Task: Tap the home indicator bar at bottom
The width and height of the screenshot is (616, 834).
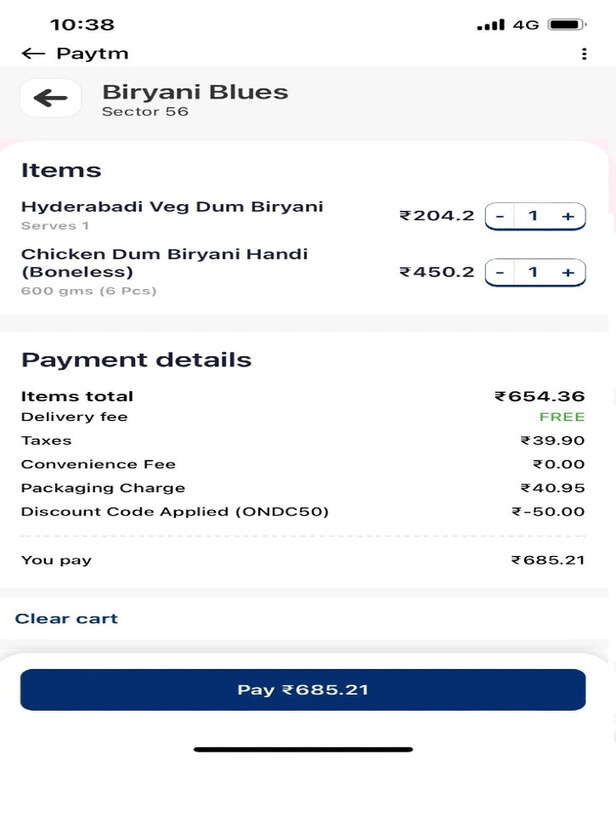Action: [303, 749]
